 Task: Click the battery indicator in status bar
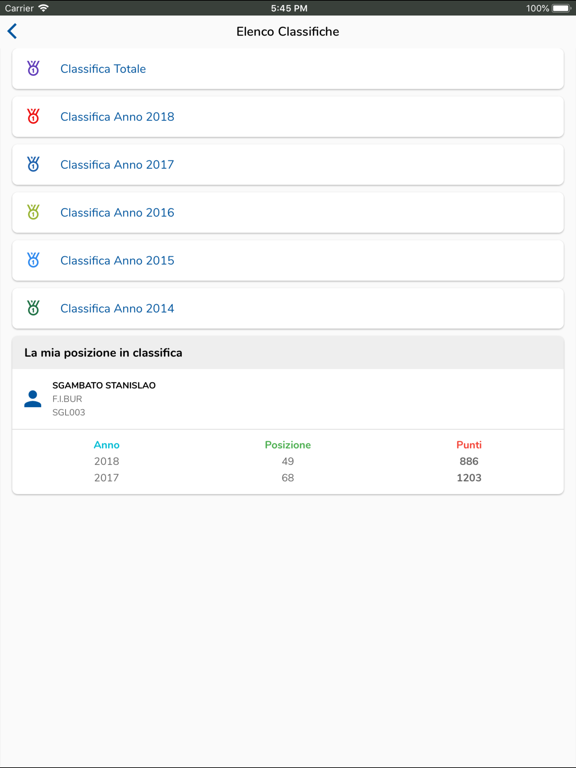[x=561, y=8]
